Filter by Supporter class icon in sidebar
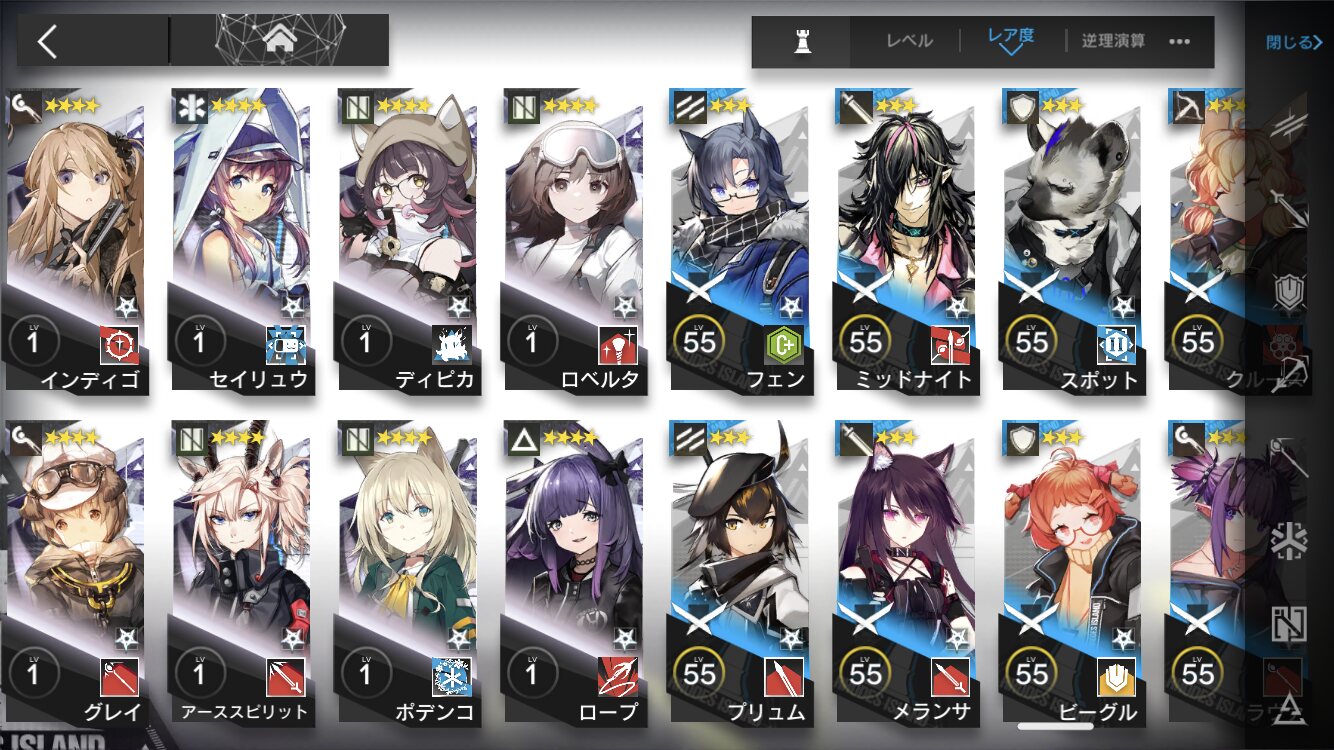This screenshot has width=1334, height=750. pyautogui.click(x=1290, y=624)
